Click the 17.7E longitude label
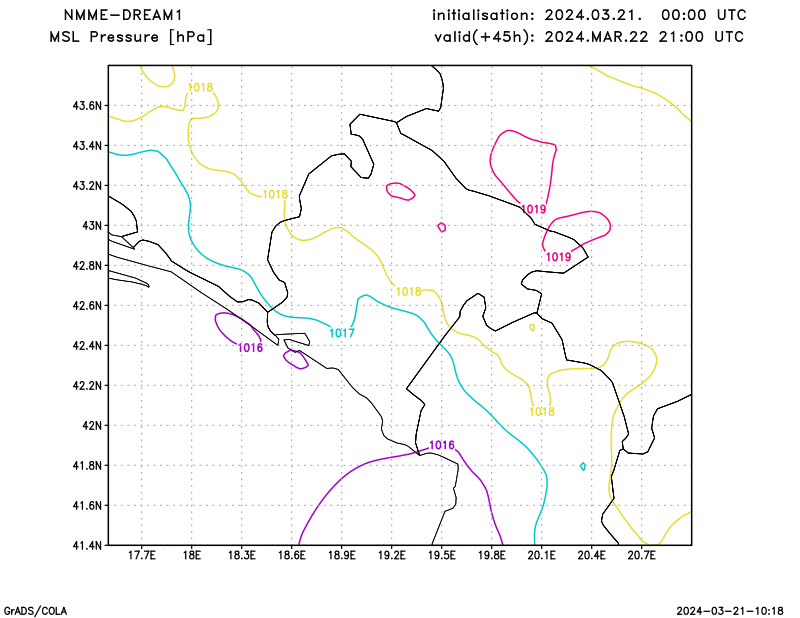Viewport: 800px width, 618px height. tap(142, 555)
